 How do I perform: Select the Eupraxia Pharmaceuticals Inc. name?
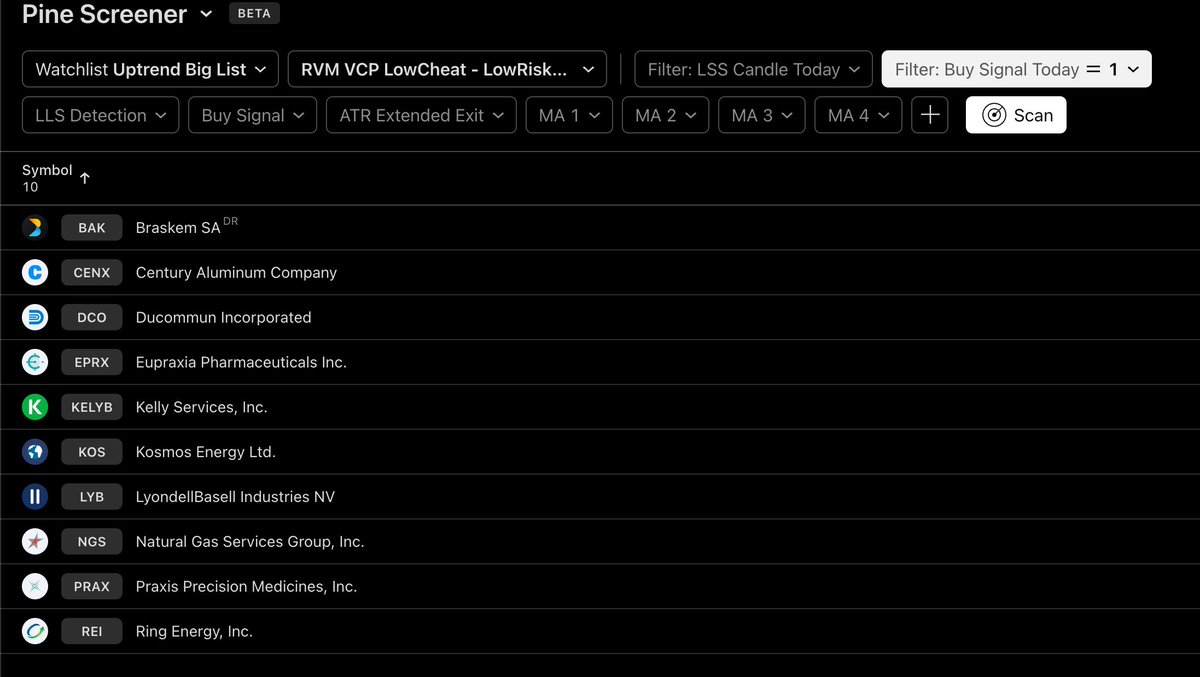(241, 362)
